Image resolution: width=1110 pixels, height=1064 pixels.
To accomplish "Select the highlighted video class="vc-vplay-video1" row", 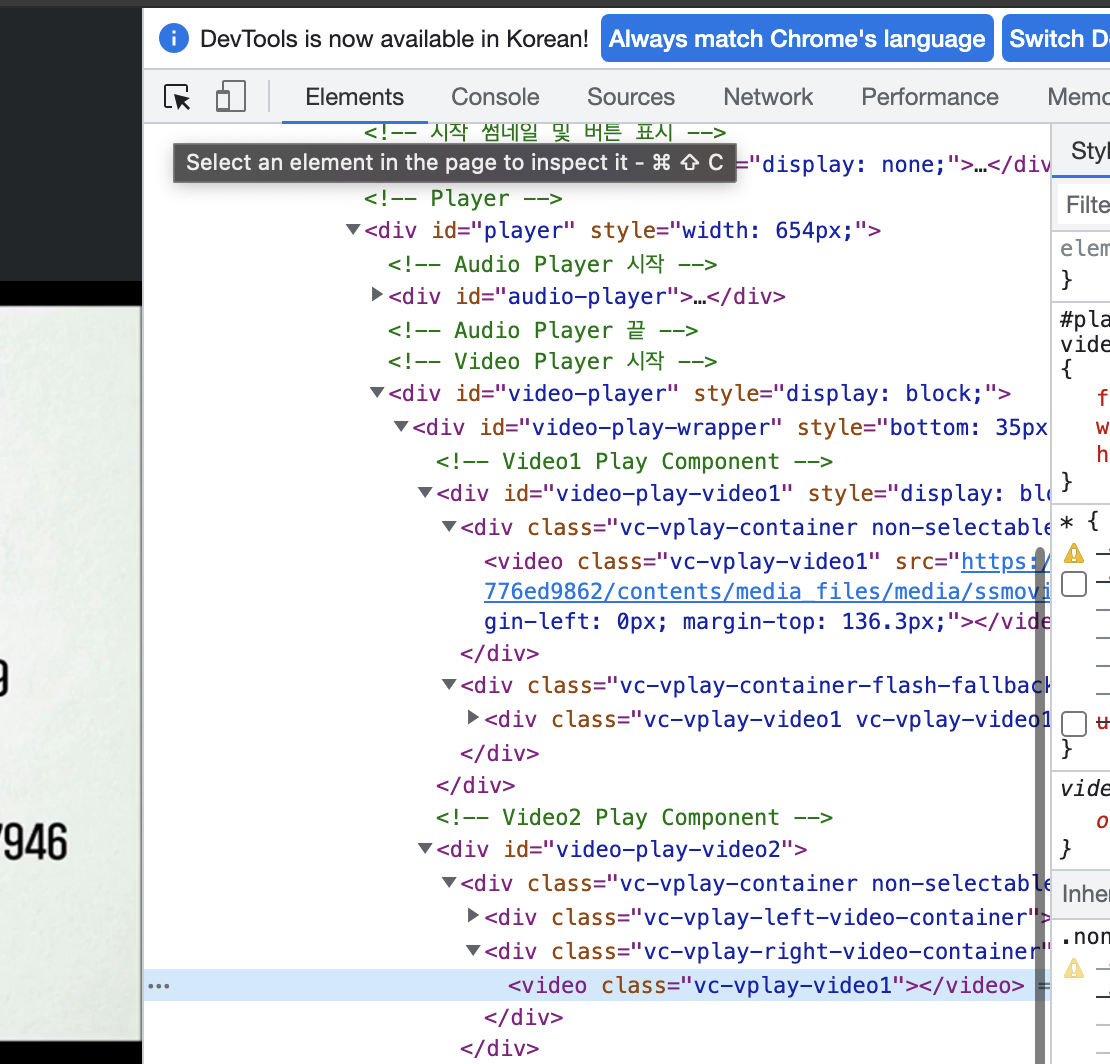I will click(x=596, y=985).
